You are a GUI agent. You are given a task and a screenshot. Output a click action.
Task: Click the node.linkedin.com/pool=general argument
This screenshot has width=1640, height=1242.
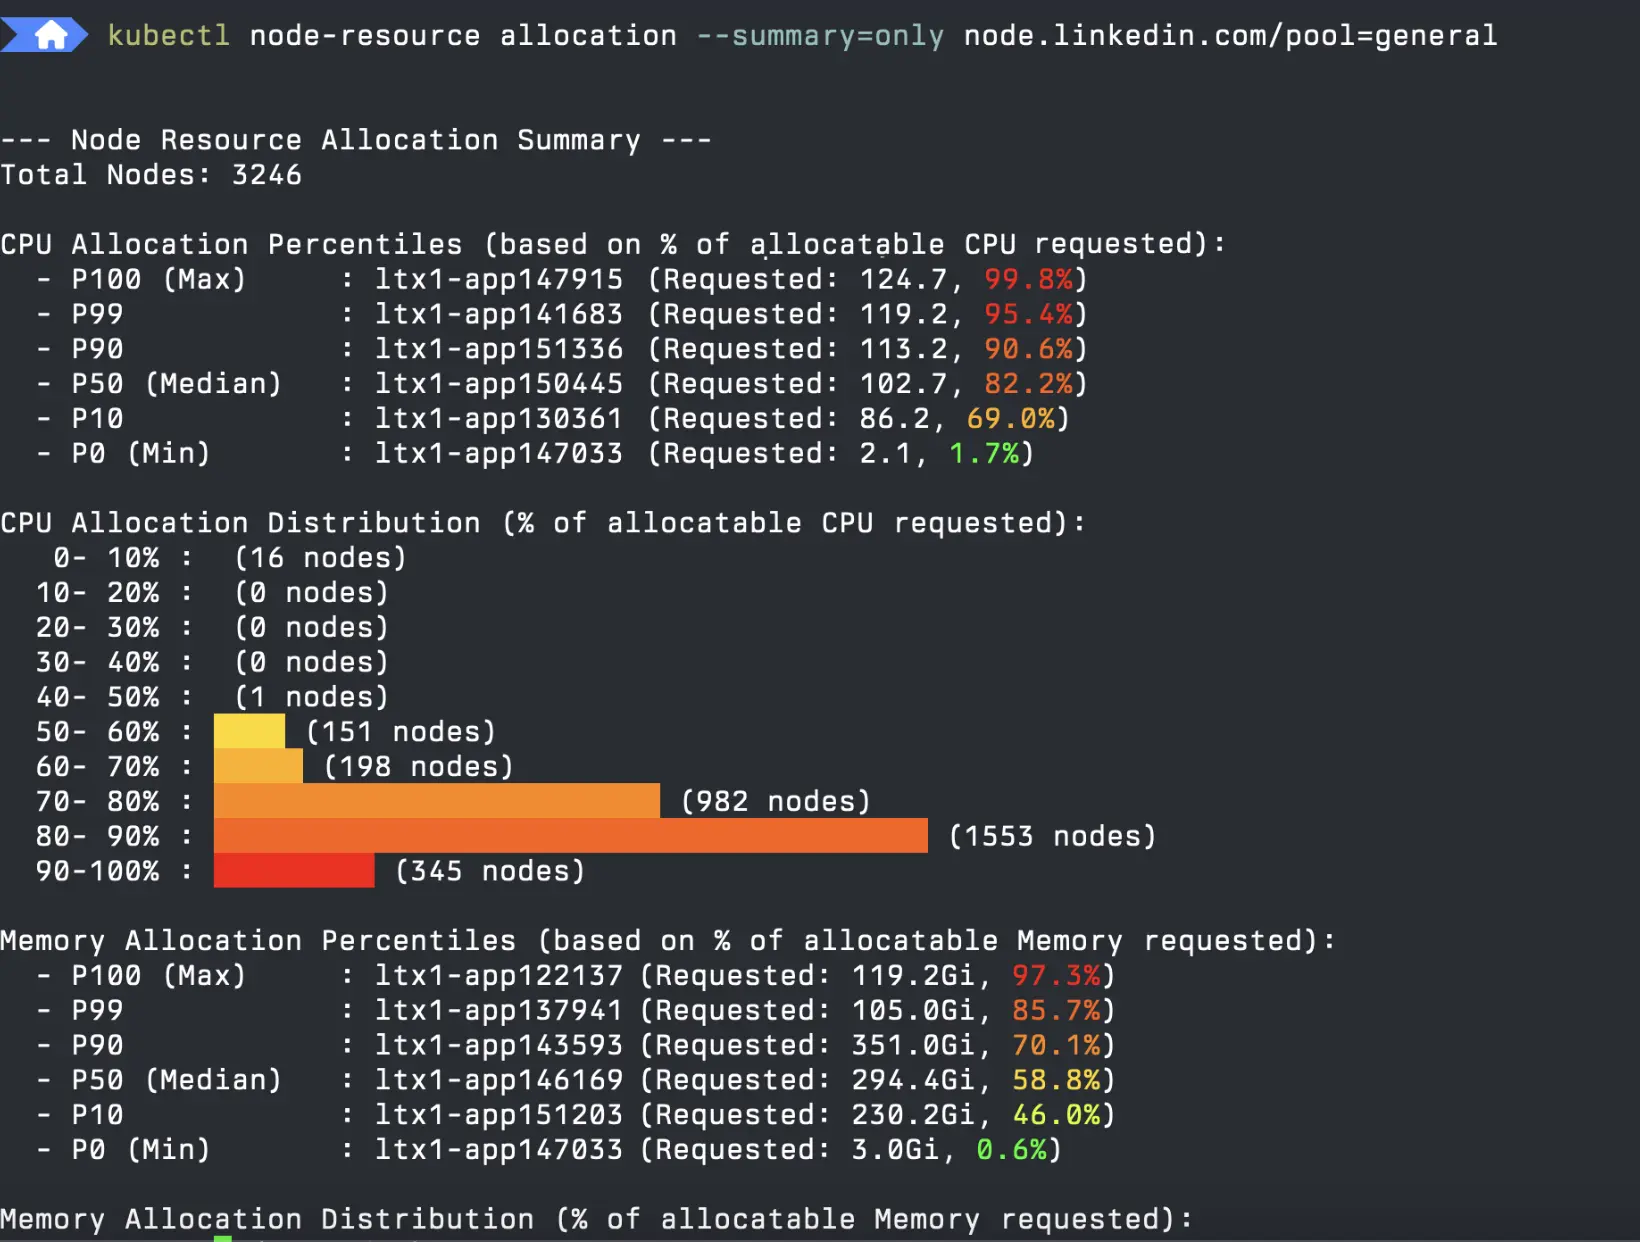(x=1230, y=36)
